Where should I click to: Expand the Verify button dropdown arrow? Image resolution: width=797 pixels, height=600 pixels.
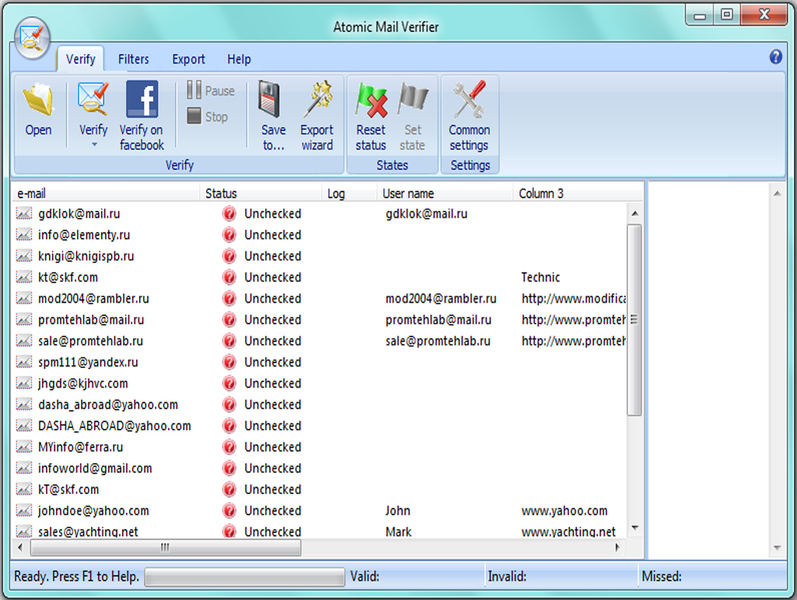[x=94, y=145]
